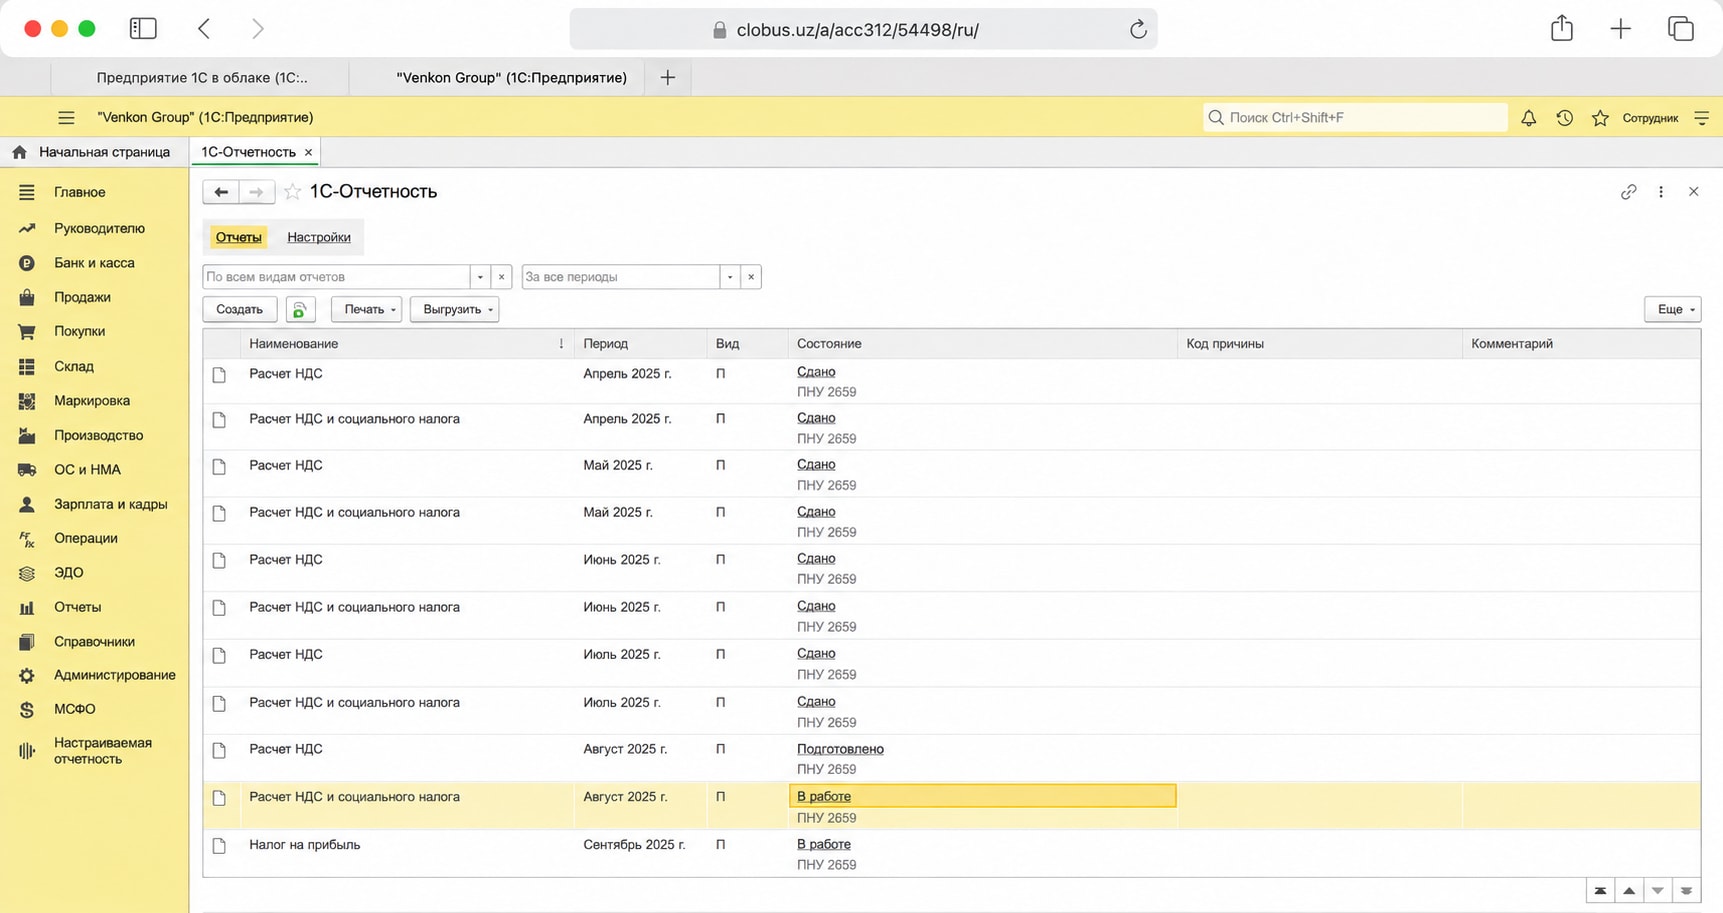Viewport: 1723px width, 913px height.
Task: Click Safari share icon
Action: coord(1562,28)
